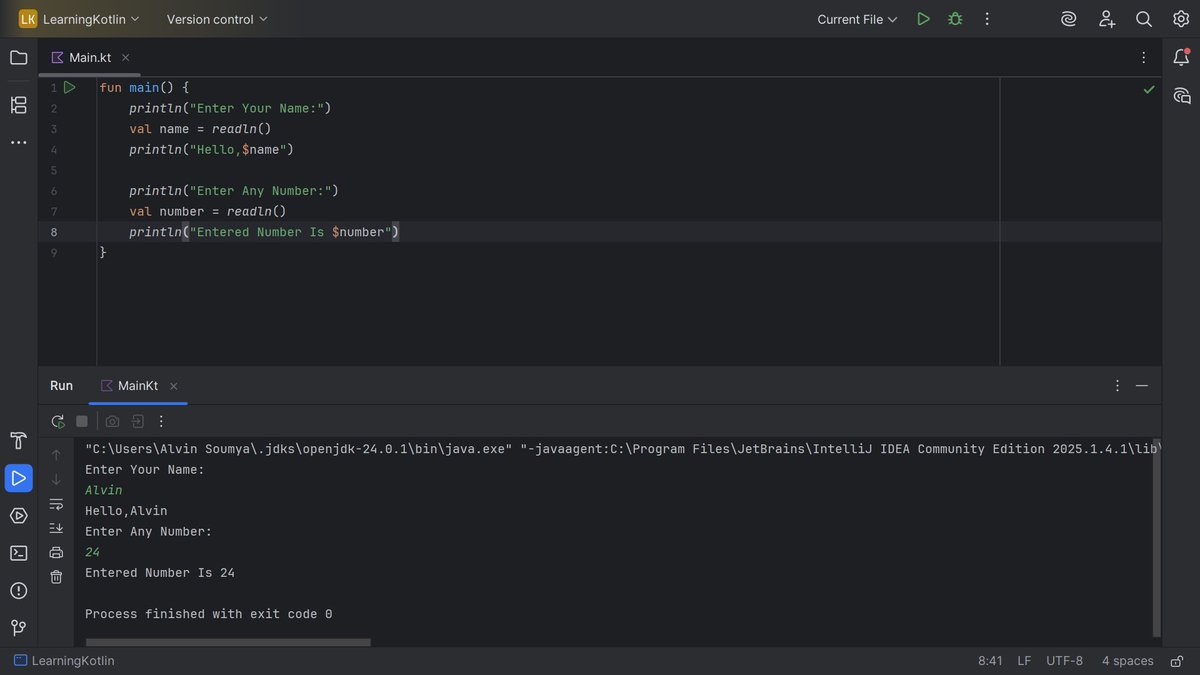Image resolution: width=1200 pixels, height=675 pixels.
Task: Navigate up the stack trace arrow
Action: pyautogui.click(x=56, y=455)
